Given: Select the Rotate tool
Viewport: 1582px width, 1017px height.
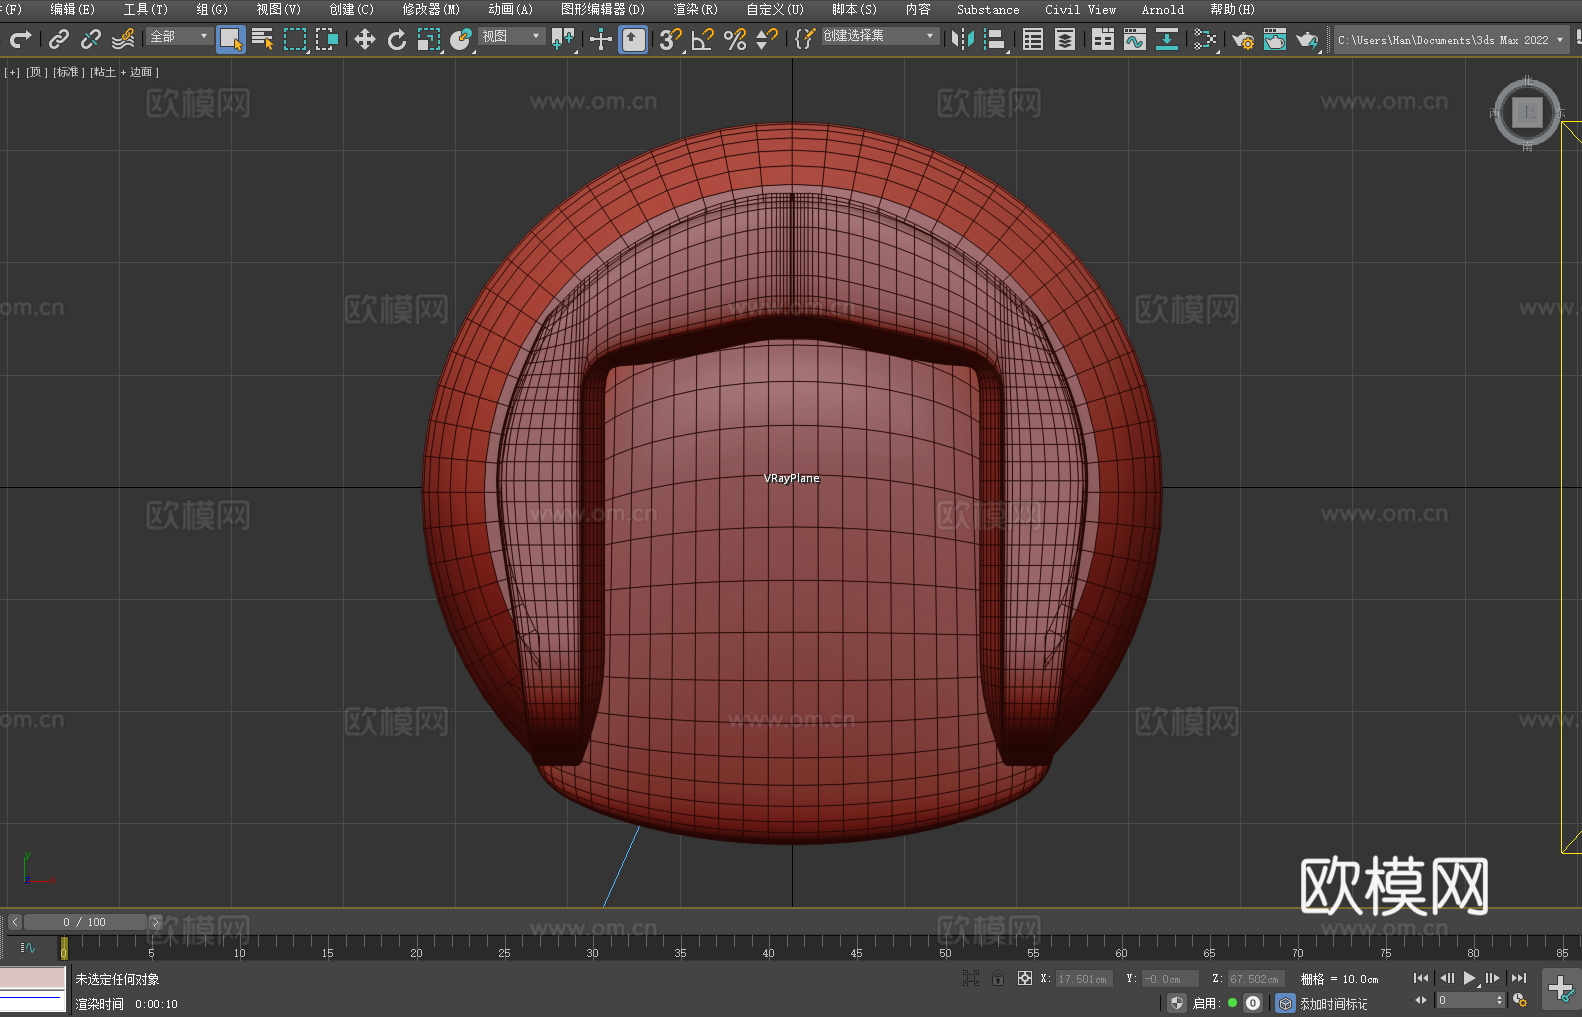Looking at the screenshot, I should tap(397, 39).
